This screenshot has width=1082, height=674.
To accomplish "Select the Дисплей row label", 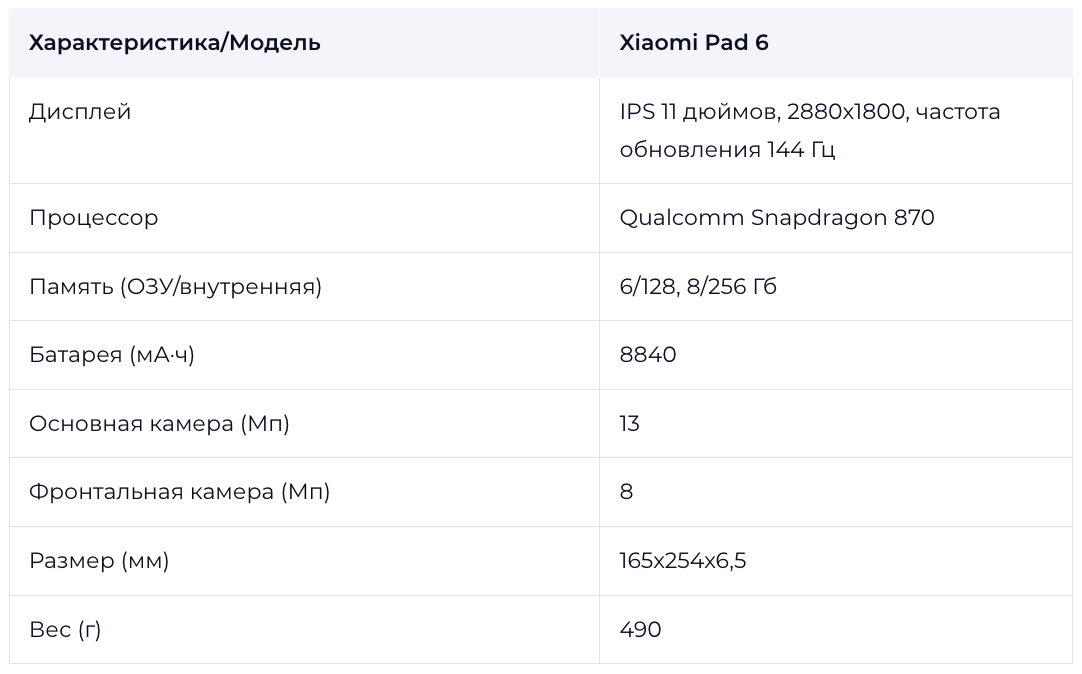I will (80, 112).
